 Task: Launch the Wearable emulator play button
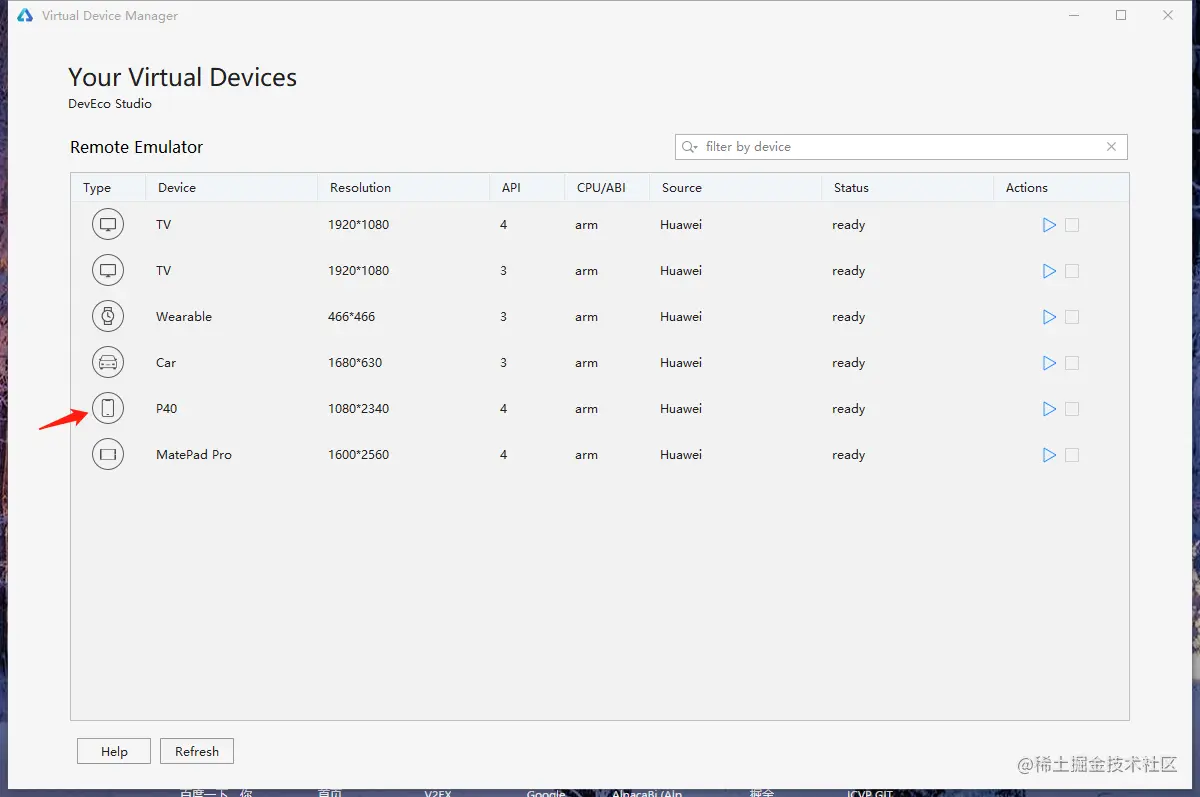click(1049, 317)
